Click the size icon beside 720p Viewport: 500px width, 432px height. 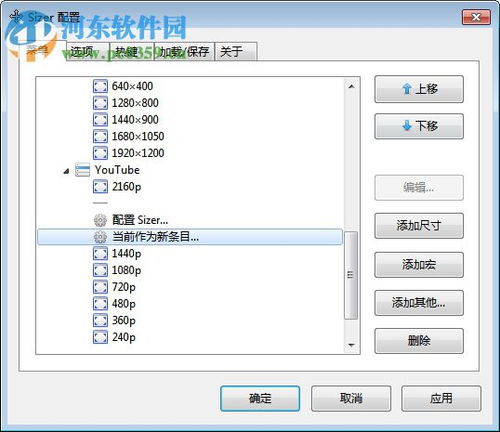tap(100, 287)
